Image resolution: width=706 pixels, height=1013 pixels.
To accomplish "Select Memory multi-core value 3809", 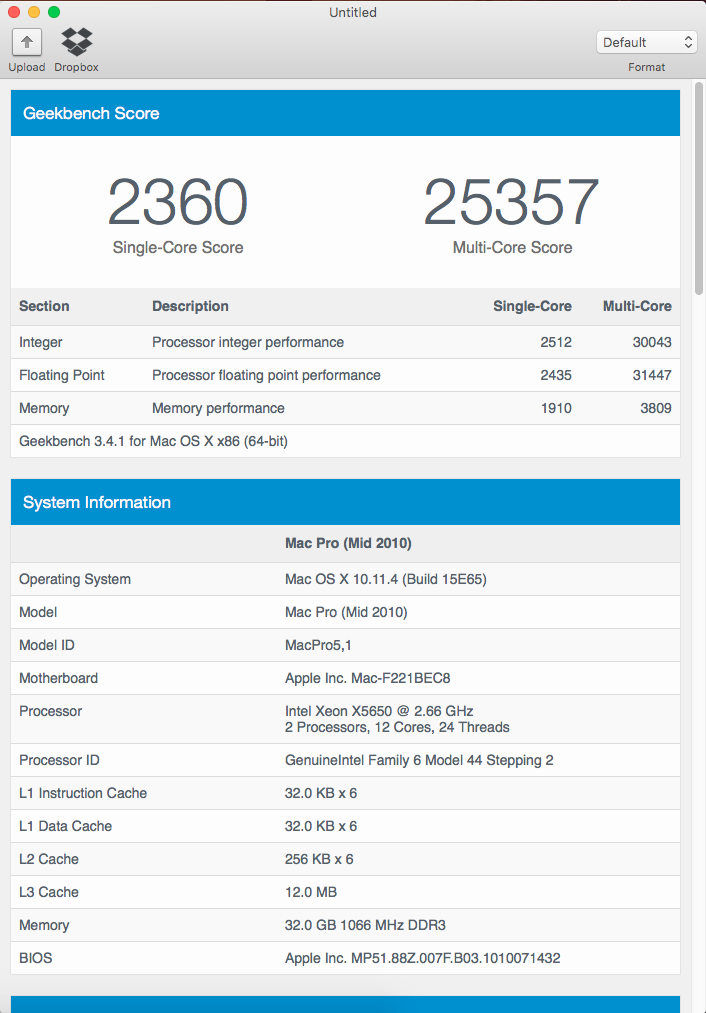I will (656, 408).
